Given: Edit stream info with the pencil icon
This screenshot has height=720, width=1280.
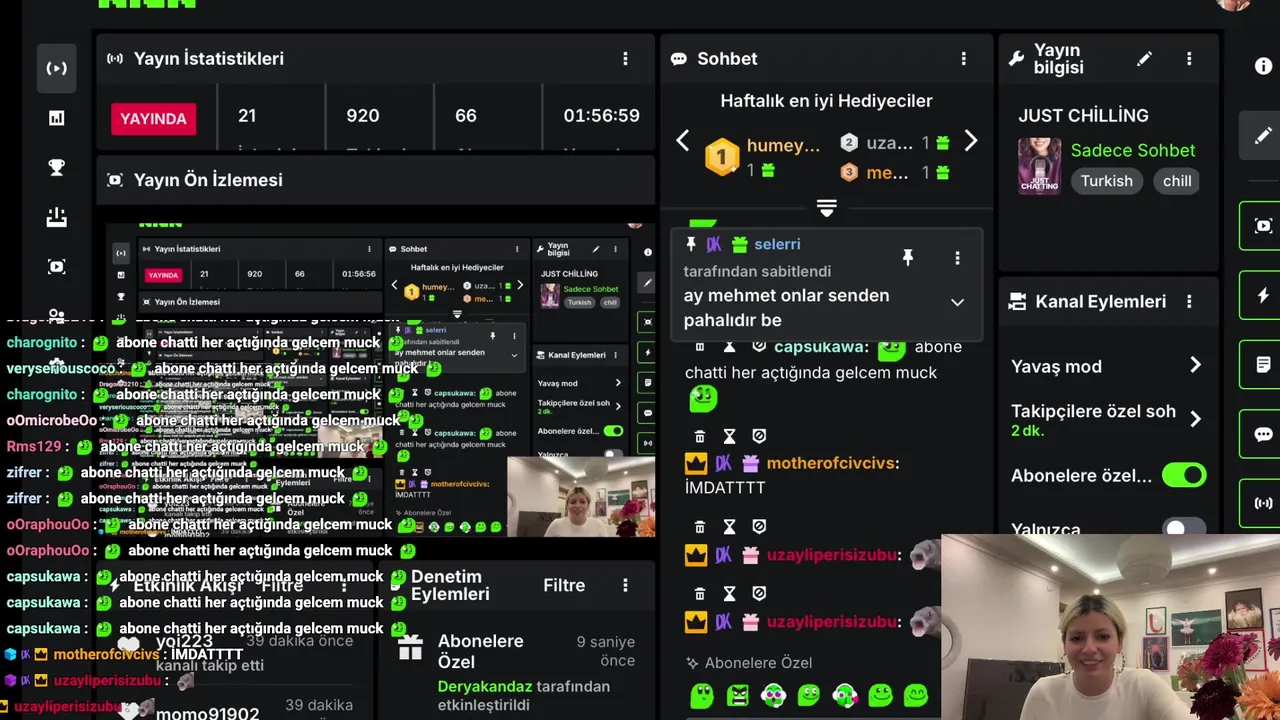Looking at the screenshot, I should coord(1144,59).
